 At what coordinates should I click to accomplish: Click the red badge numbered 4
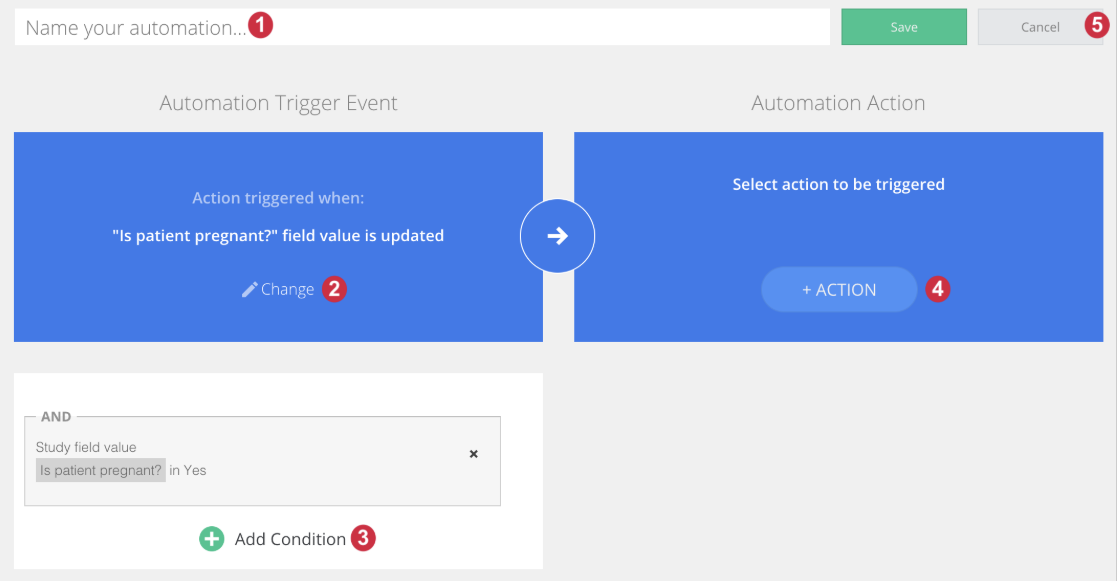(937, 289)
